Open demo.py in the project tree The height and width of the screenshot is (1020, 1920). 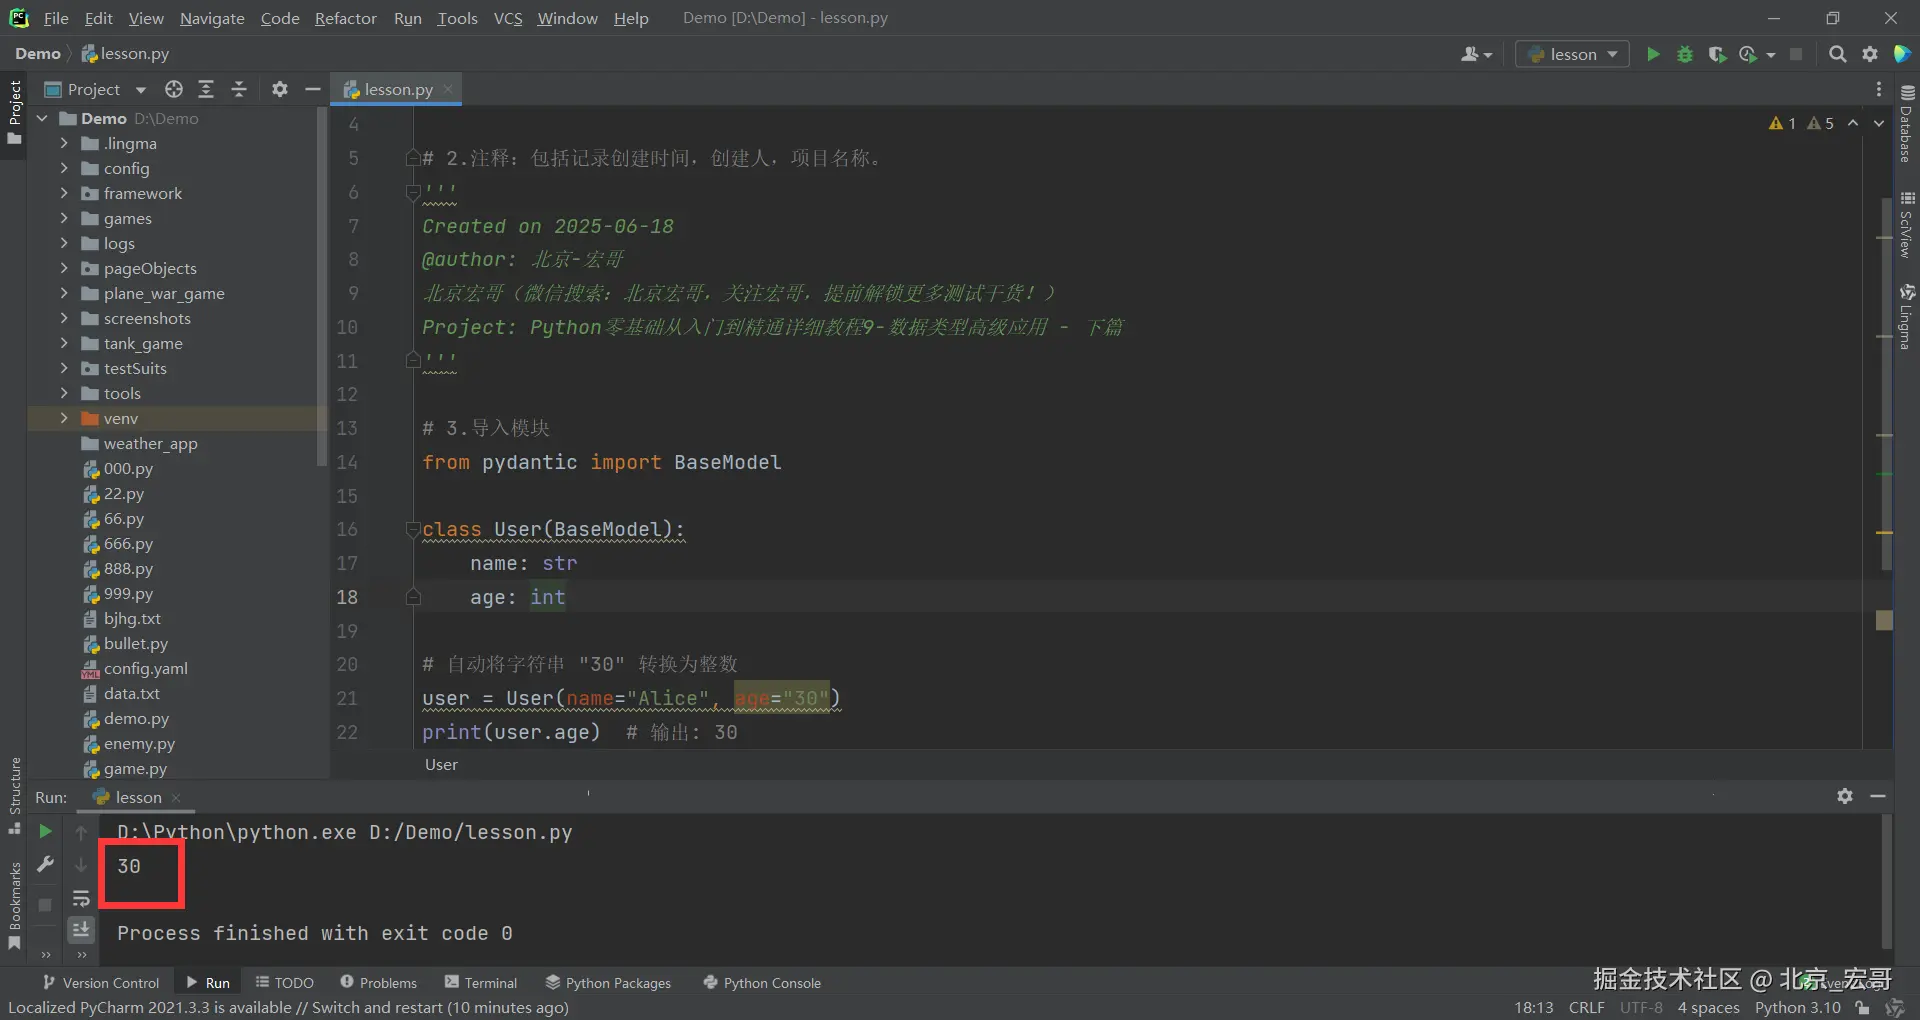point(126,718)
